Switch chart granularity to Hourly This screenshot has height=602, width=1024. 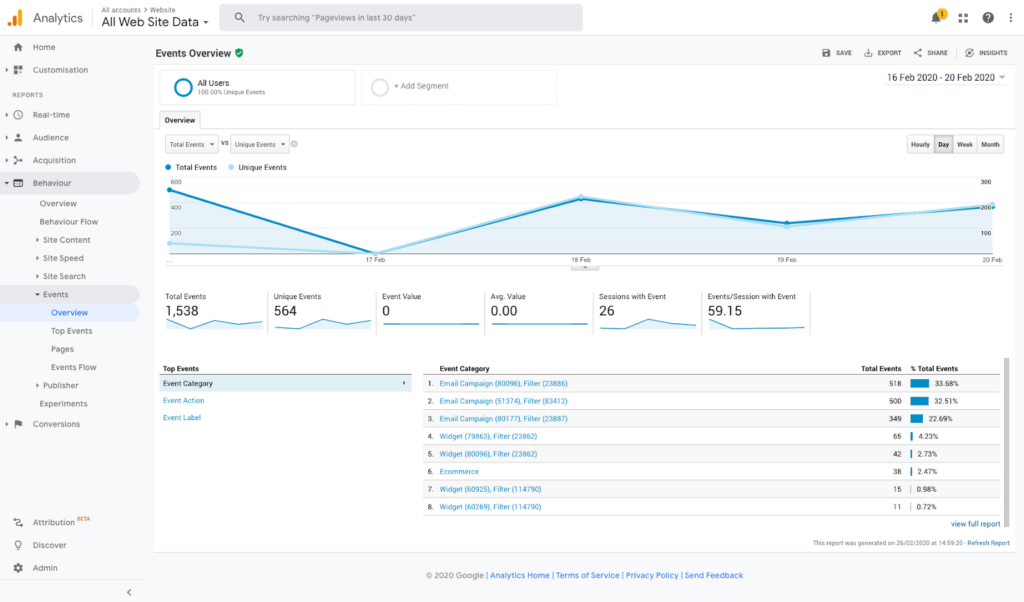click(x=920, y=144)
